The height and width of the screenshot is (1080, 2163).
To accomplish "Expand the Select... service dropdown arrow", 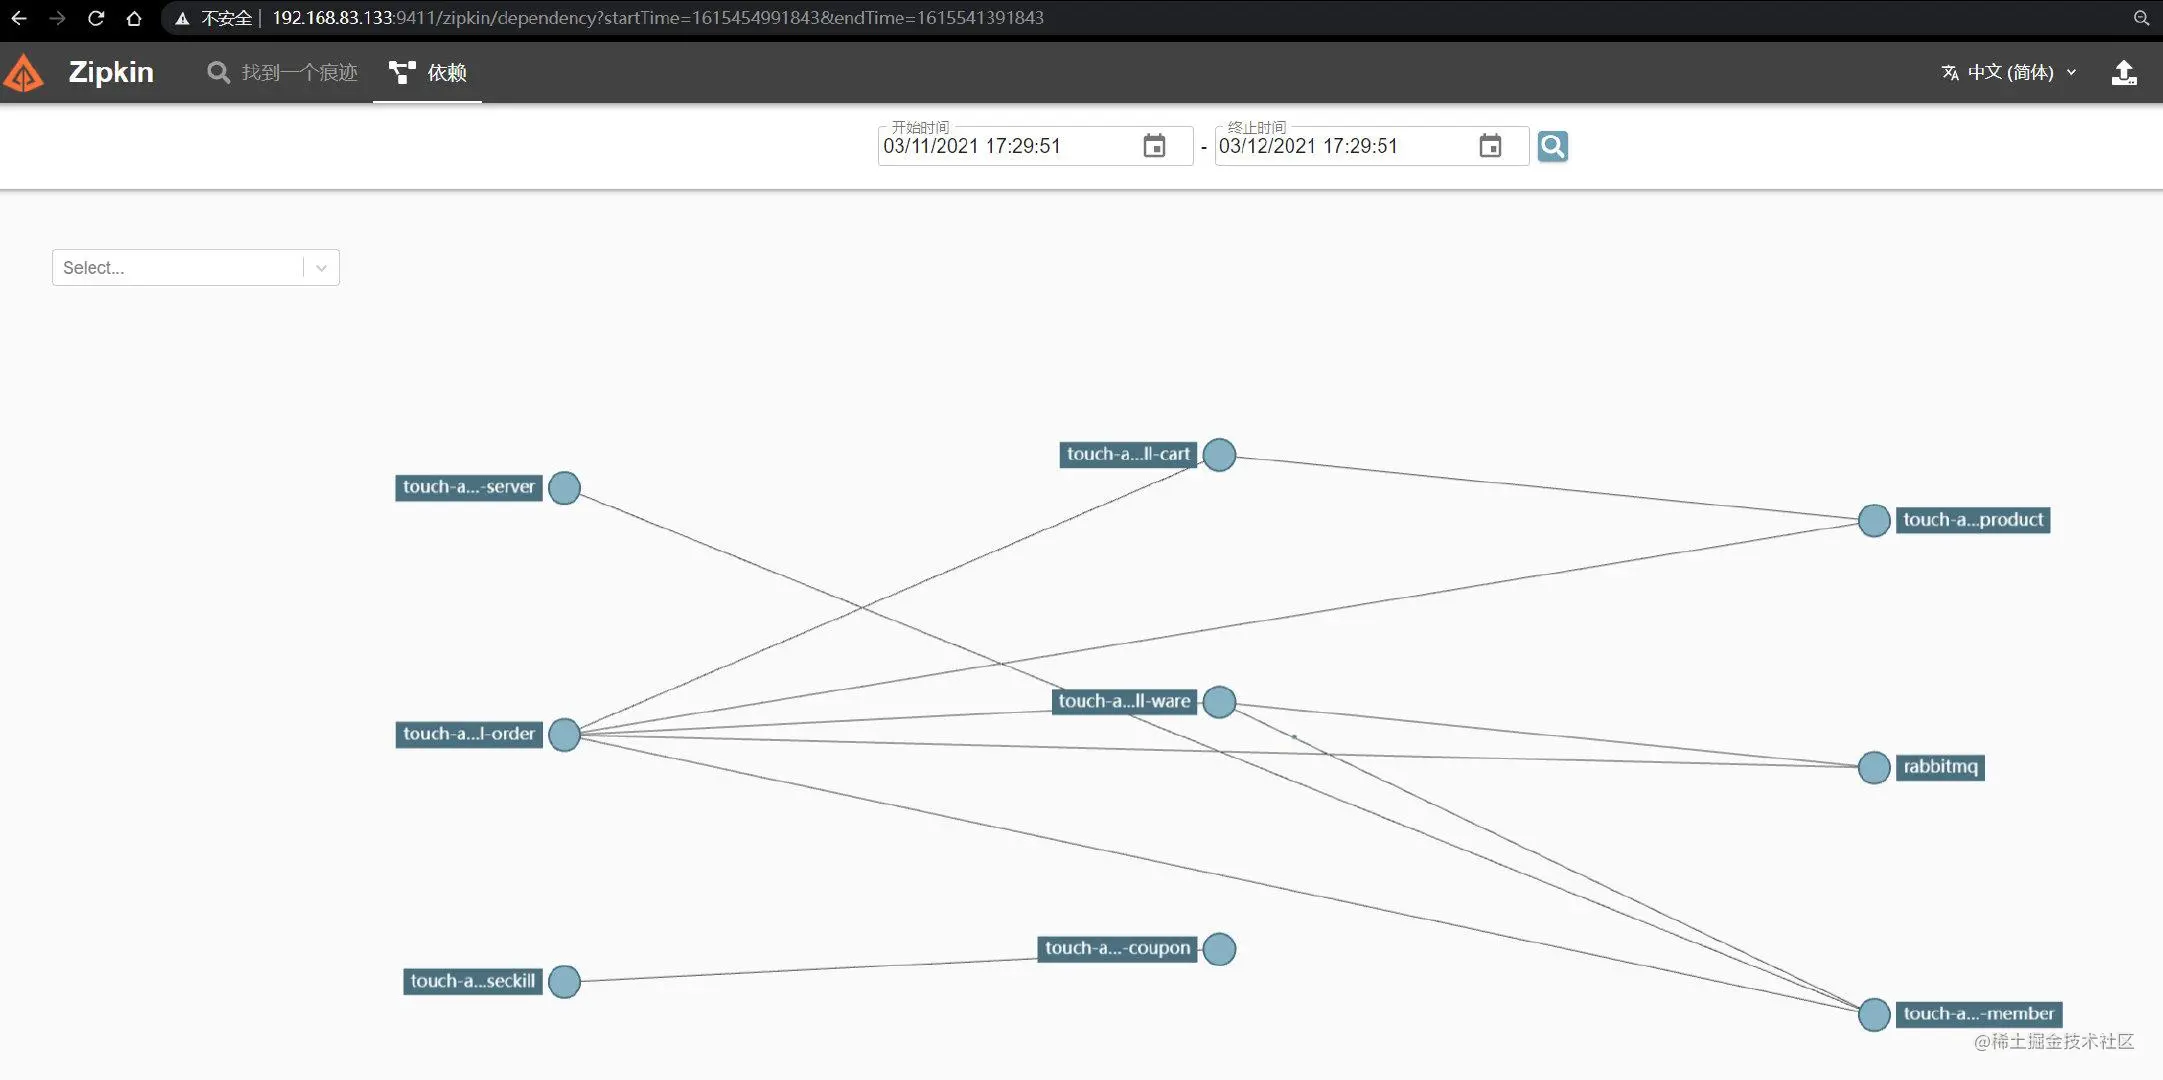I will click(321, 268).
